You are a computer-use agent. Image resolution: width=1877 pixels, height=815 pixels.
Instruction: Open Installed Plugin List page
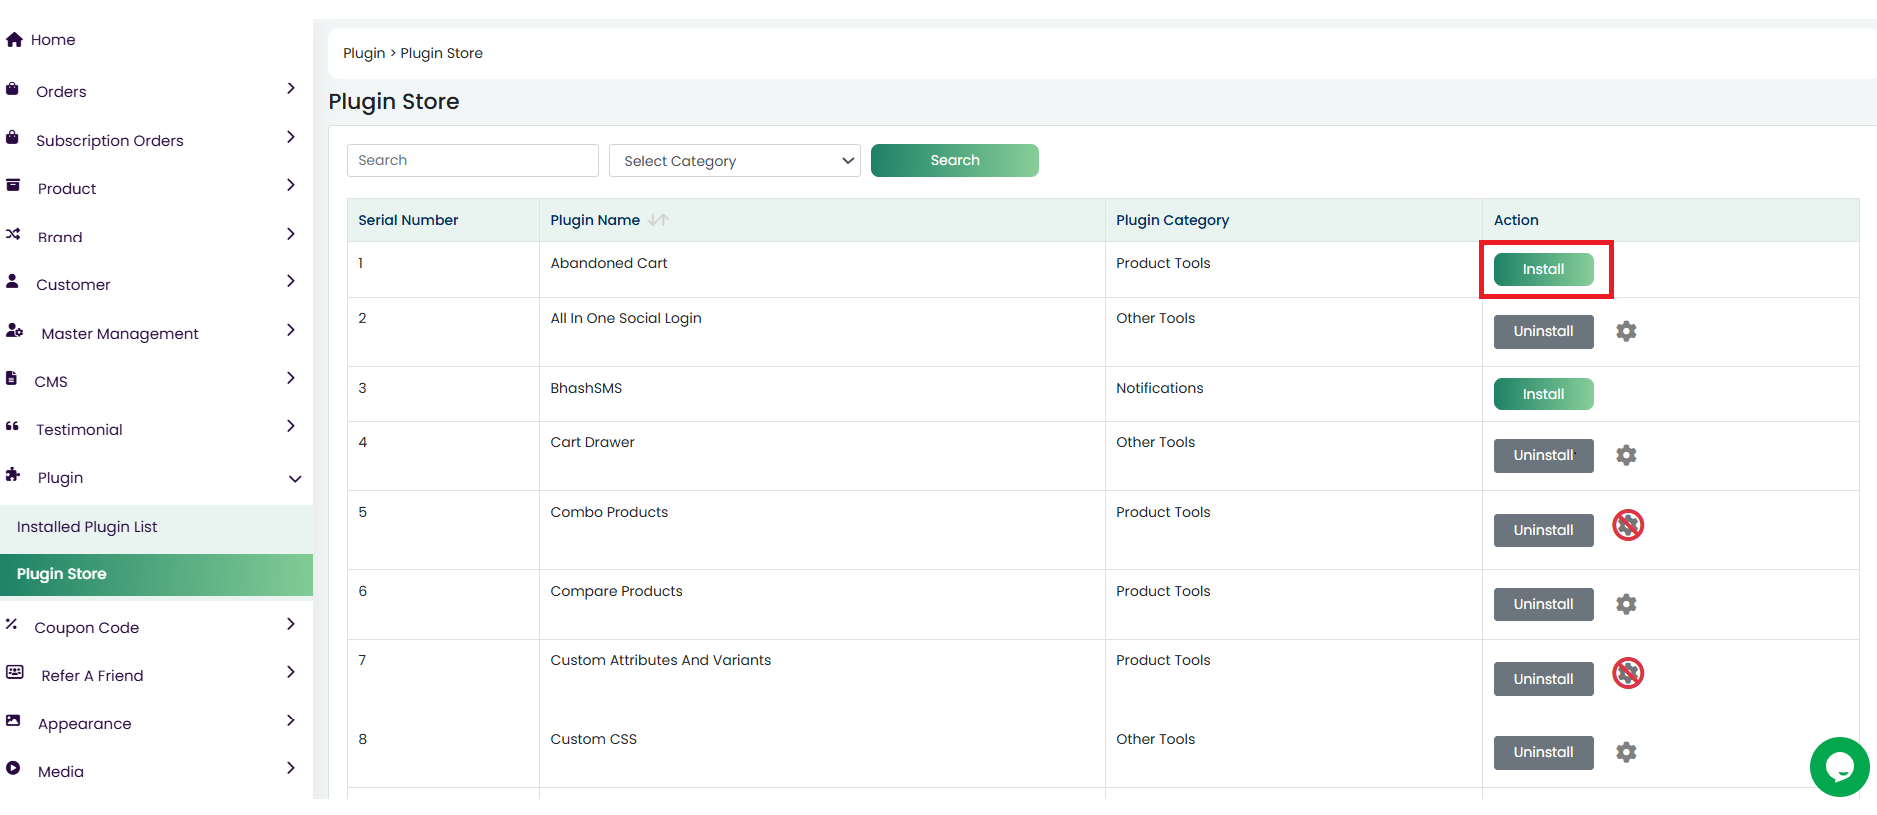coord(87,527)
